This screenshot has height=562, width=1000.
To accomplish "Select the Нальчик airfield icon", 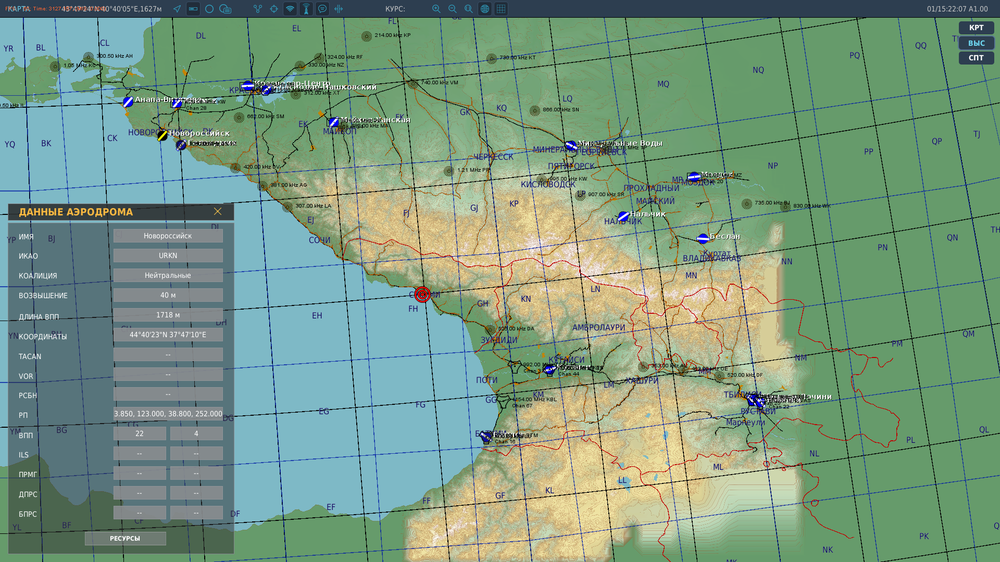I will coord(623,217).
